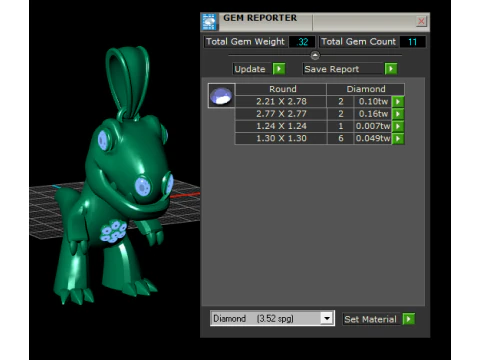Open the Diamond (3.52 spg) material dropdown
The height and width of the screenshot is (360, 480).
pyautogui.click(x=272, y=318)
